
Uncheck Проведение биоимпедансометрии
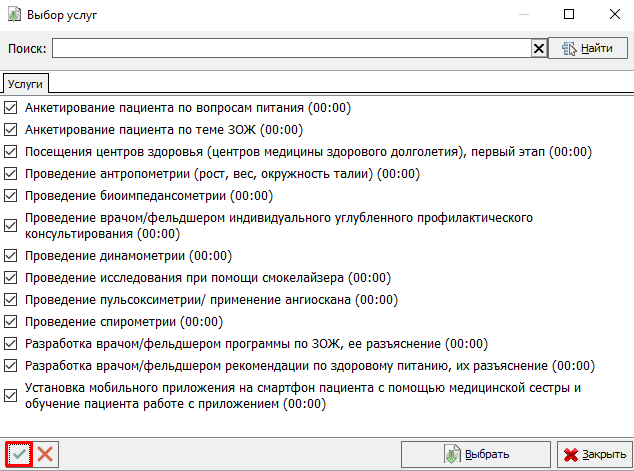(x=12, y=195)
